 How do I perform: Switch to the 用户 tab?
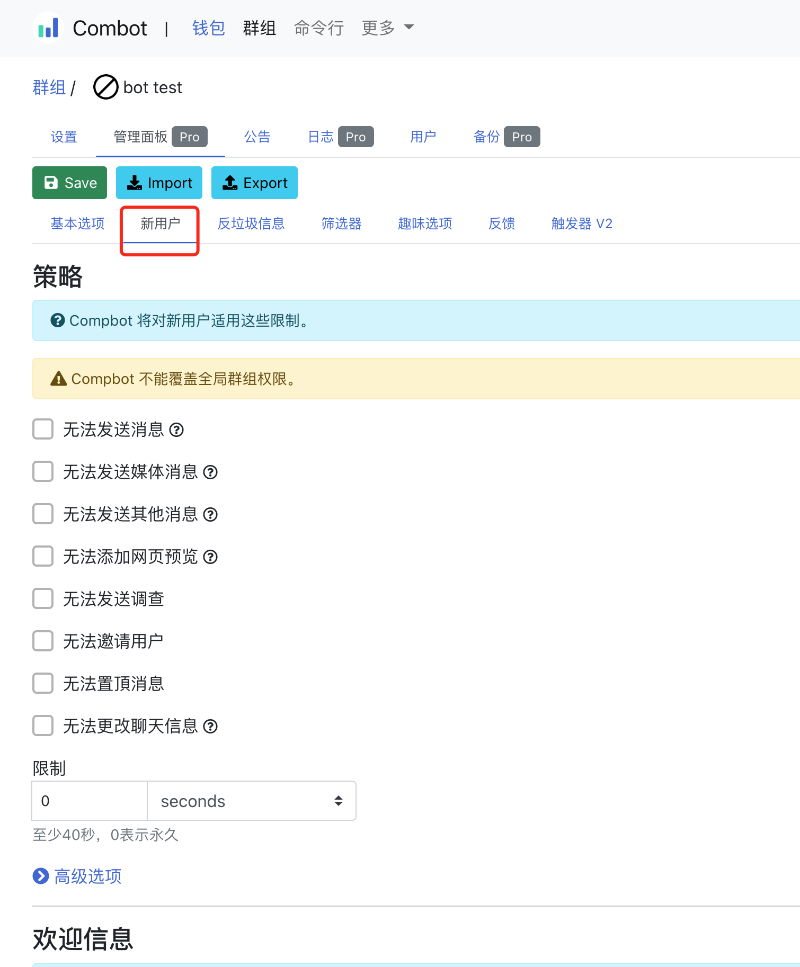click(423, 137)
